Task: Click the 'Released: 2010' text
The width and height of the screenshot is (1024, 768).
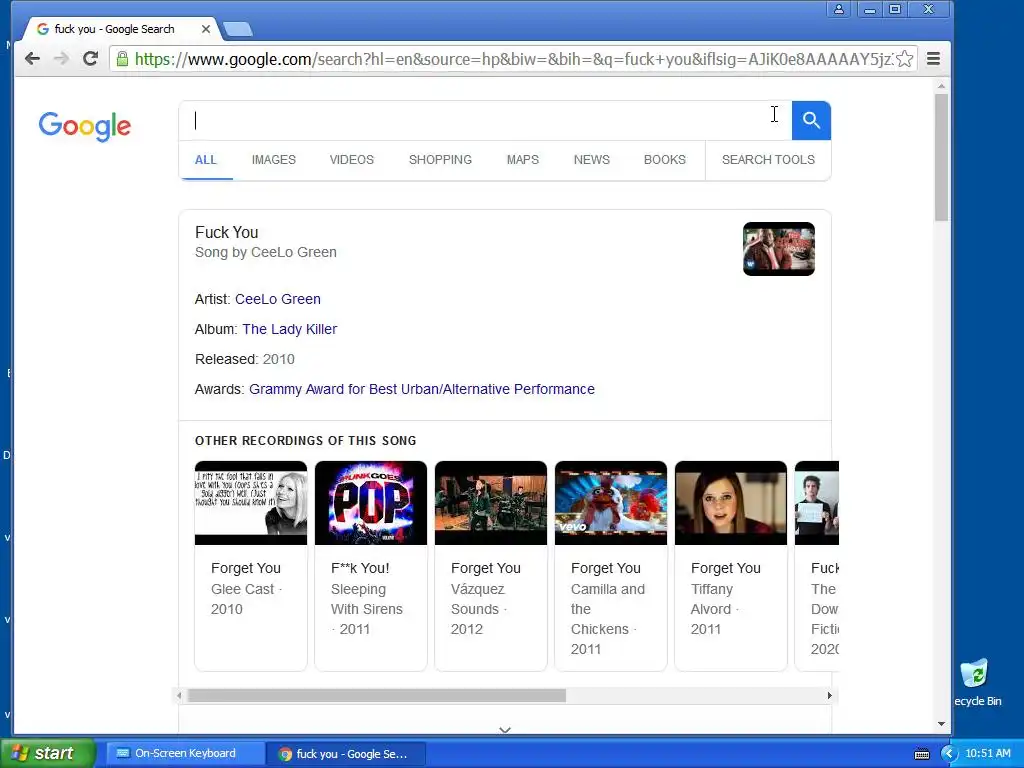Action: point(245,359)
